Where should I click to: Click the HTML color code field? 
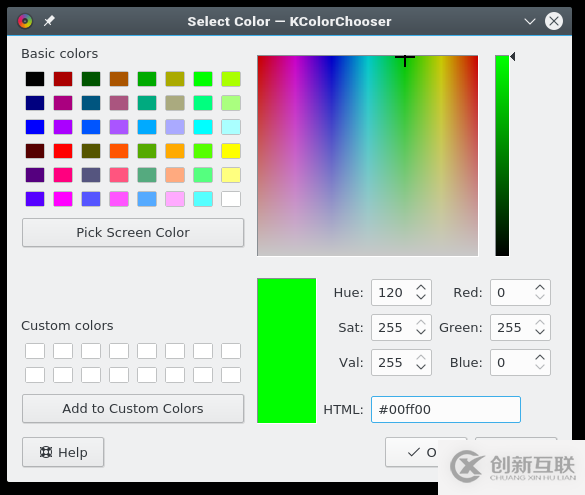(446, 410)
